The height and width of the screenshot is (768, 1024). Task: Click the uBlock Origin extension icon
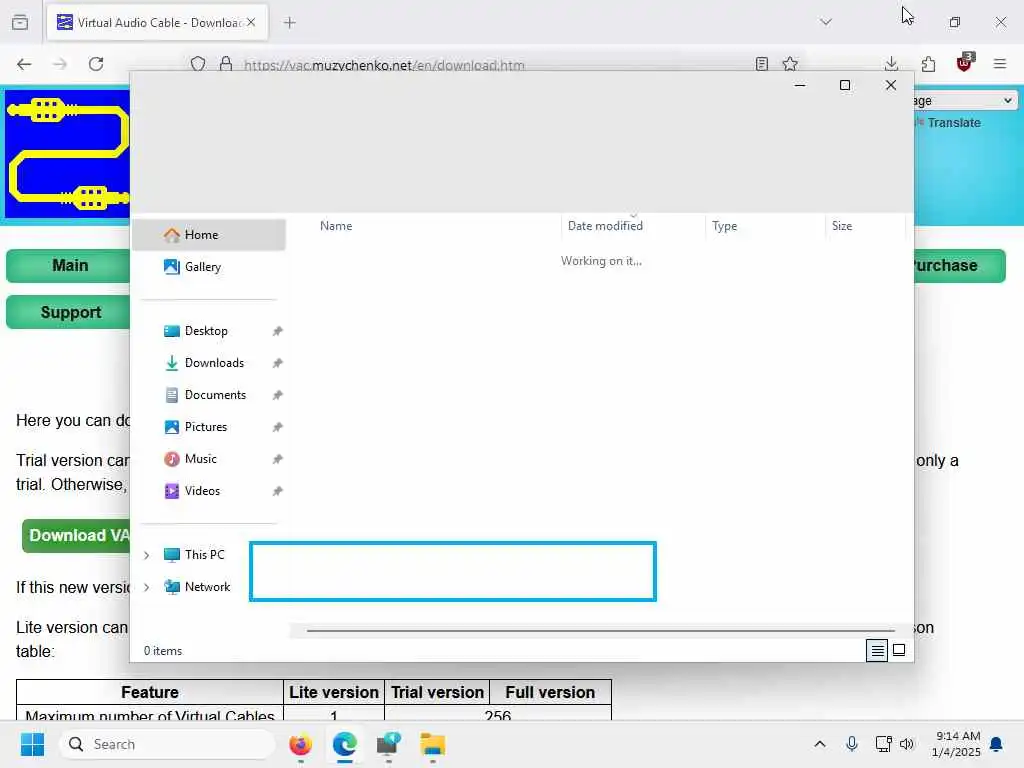pos(965,63)
